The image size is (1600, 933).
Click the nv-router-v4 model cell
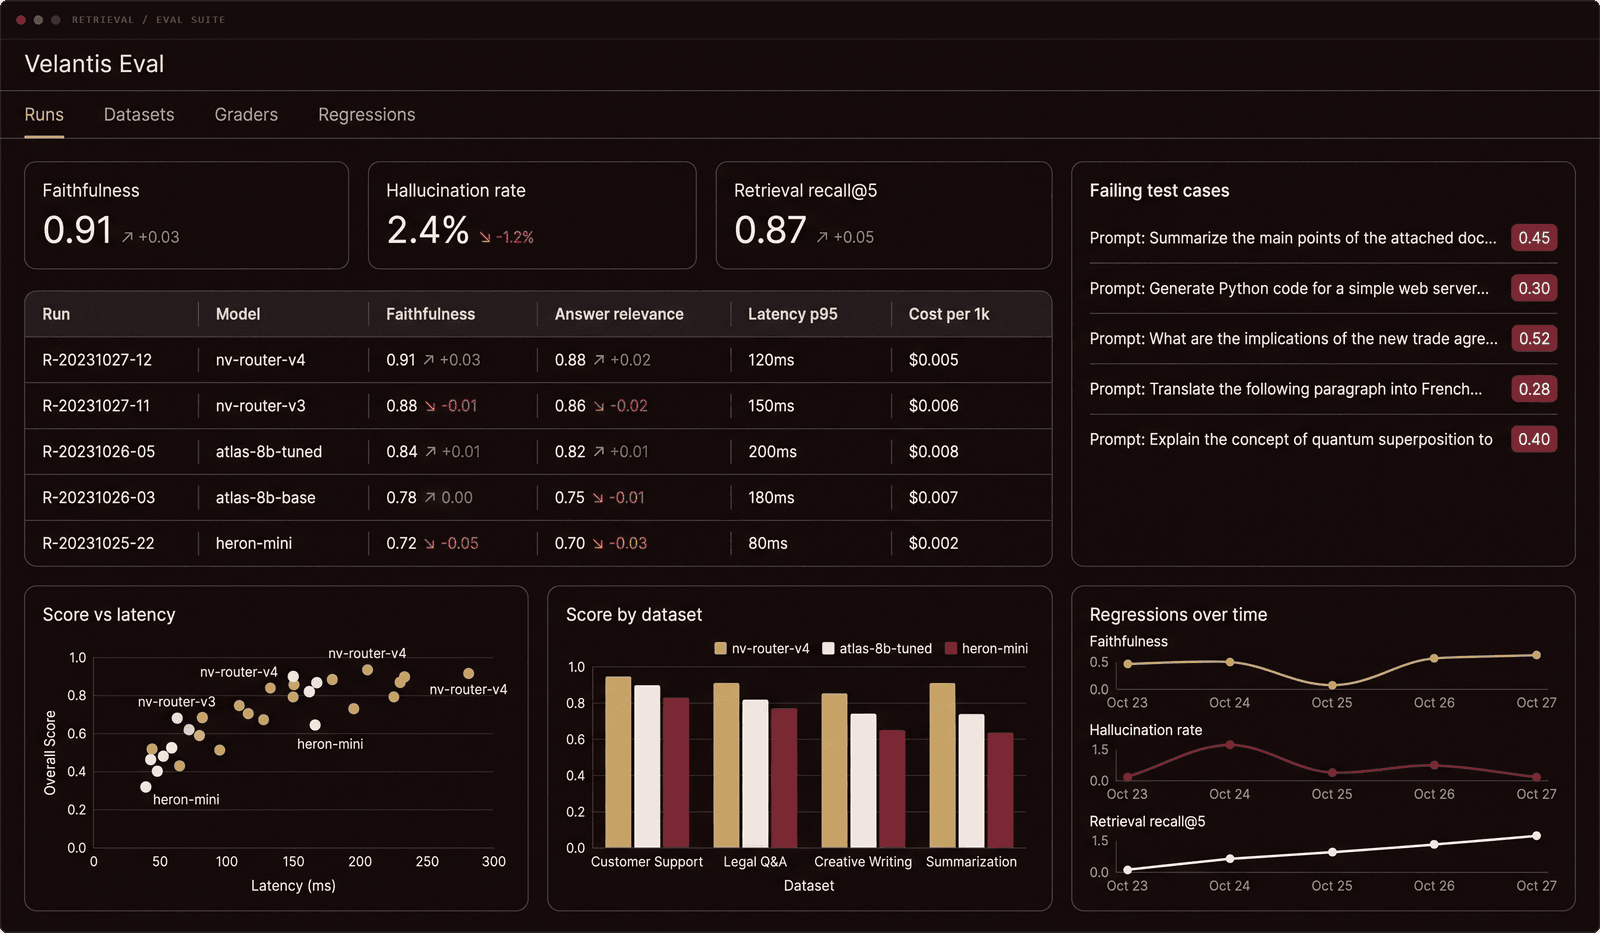pos(261,360)
